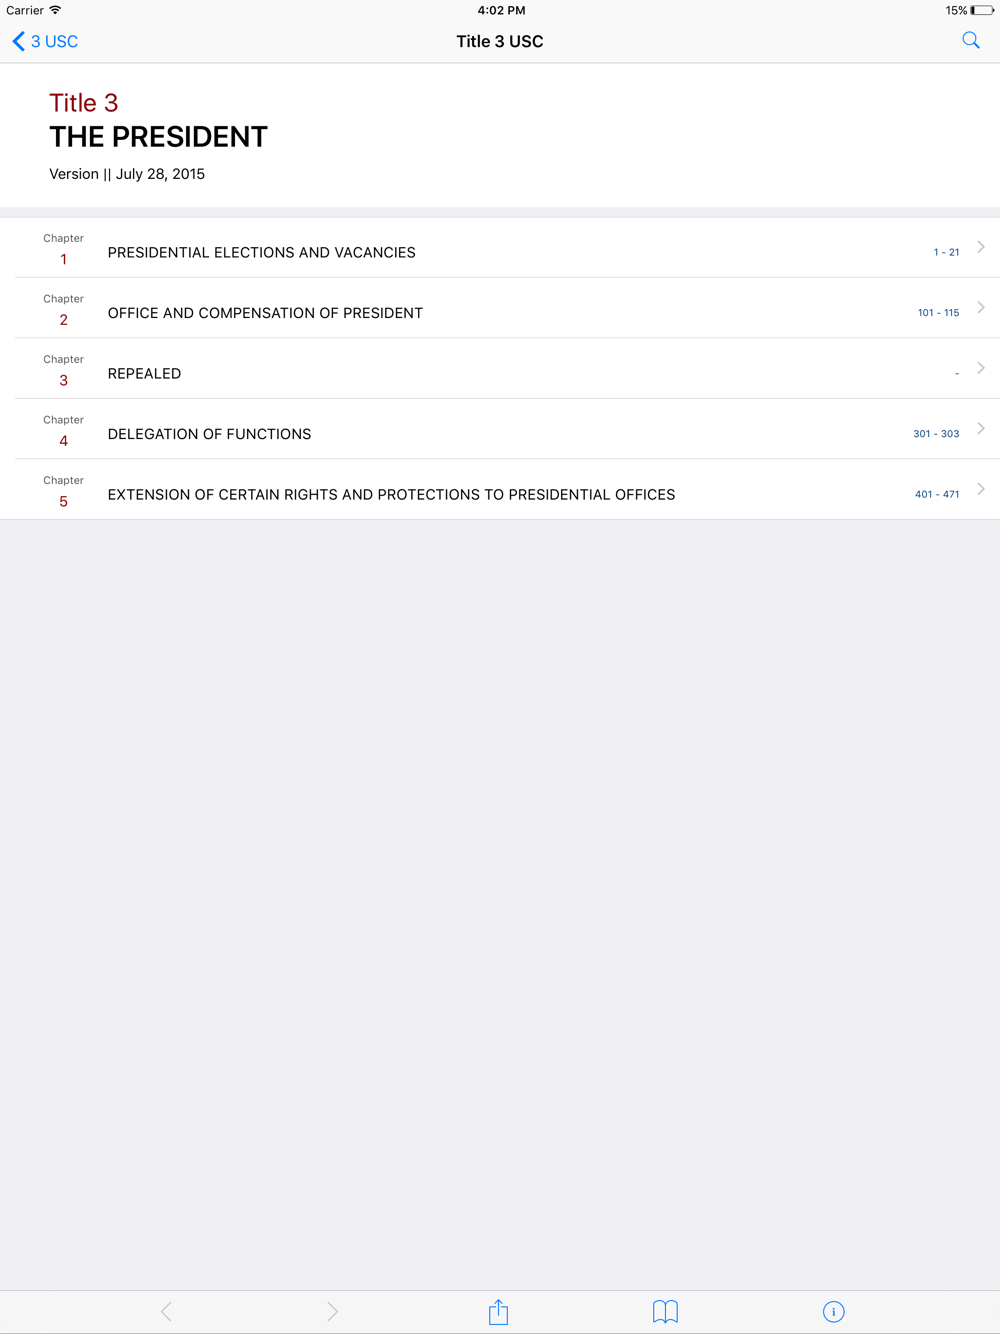Image resolution: width=1000 pixels, height=1334 pixels.
Task: Tap section range 301 - 303
Action: point(936,434)
